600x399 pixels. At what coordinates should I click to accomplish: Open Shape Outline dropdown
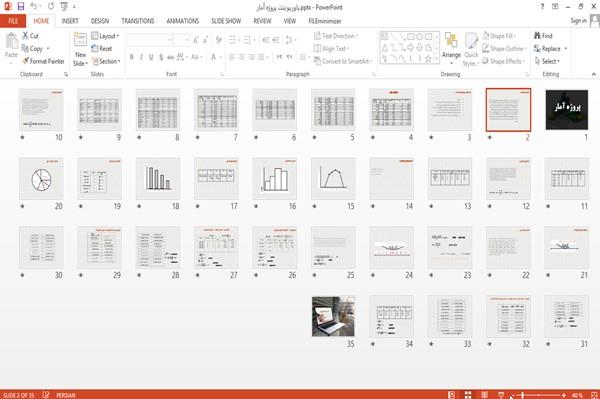[504, 49]
